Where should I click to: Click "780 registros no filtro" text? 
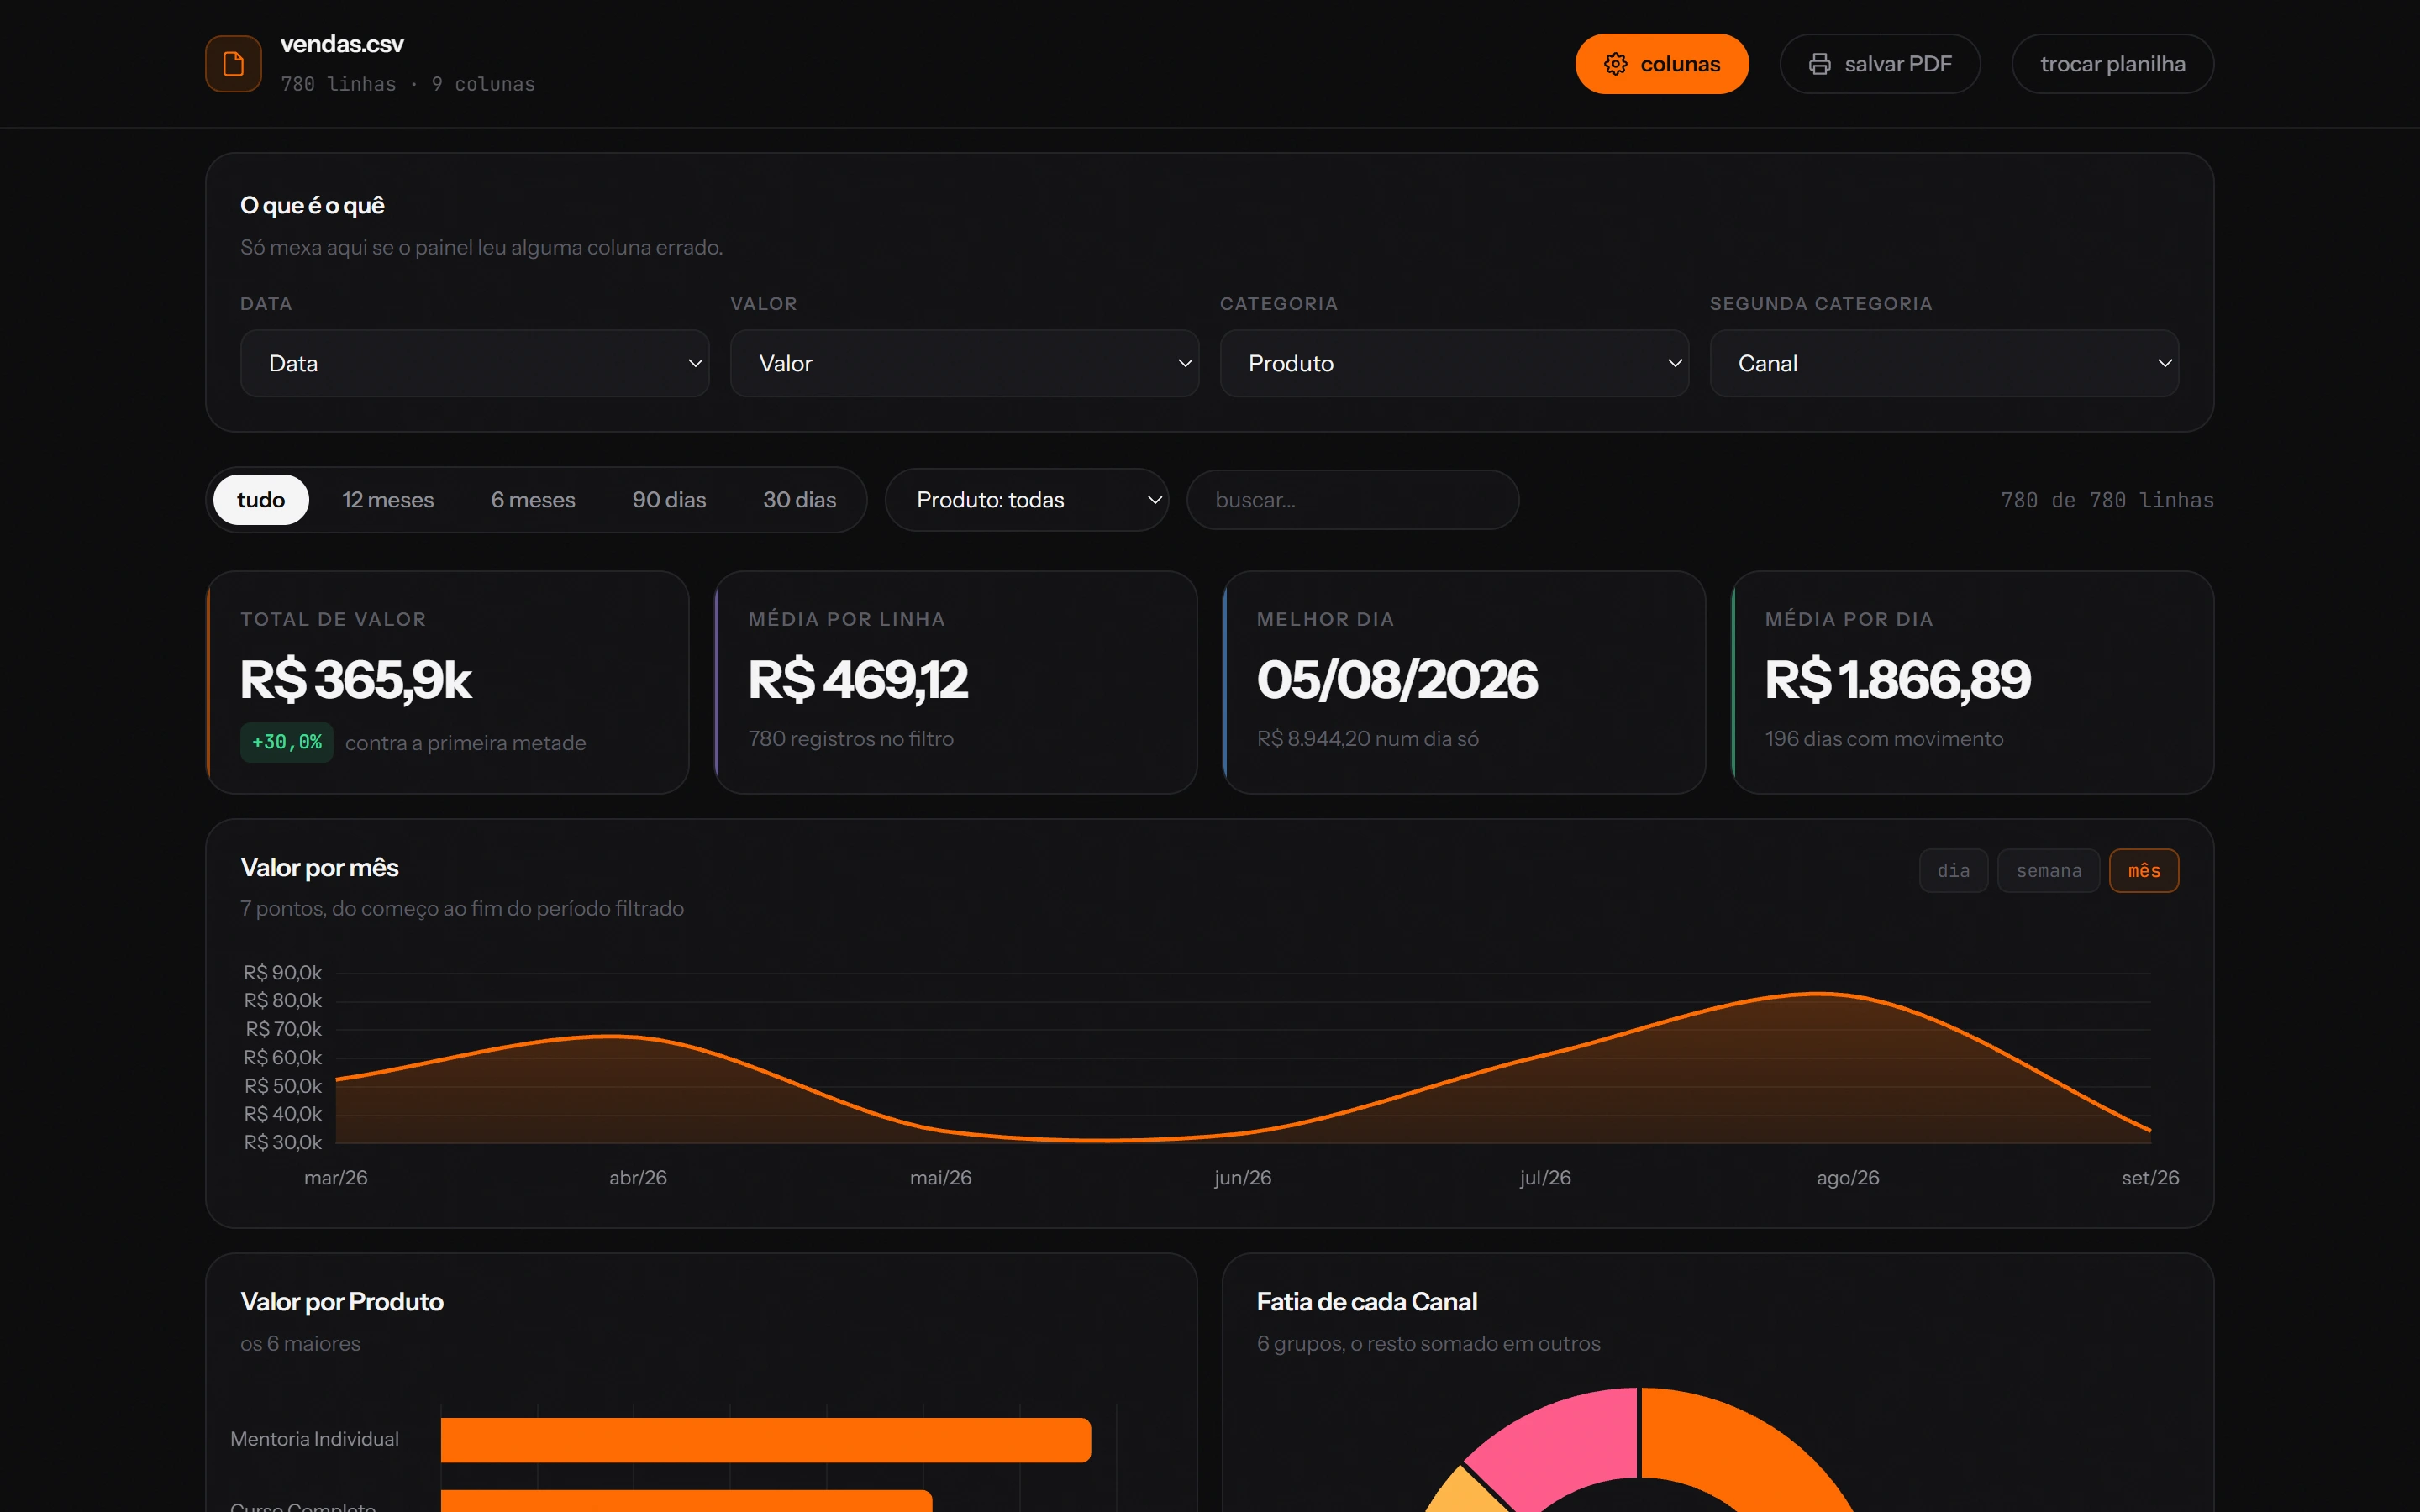(x=851, y=739)
